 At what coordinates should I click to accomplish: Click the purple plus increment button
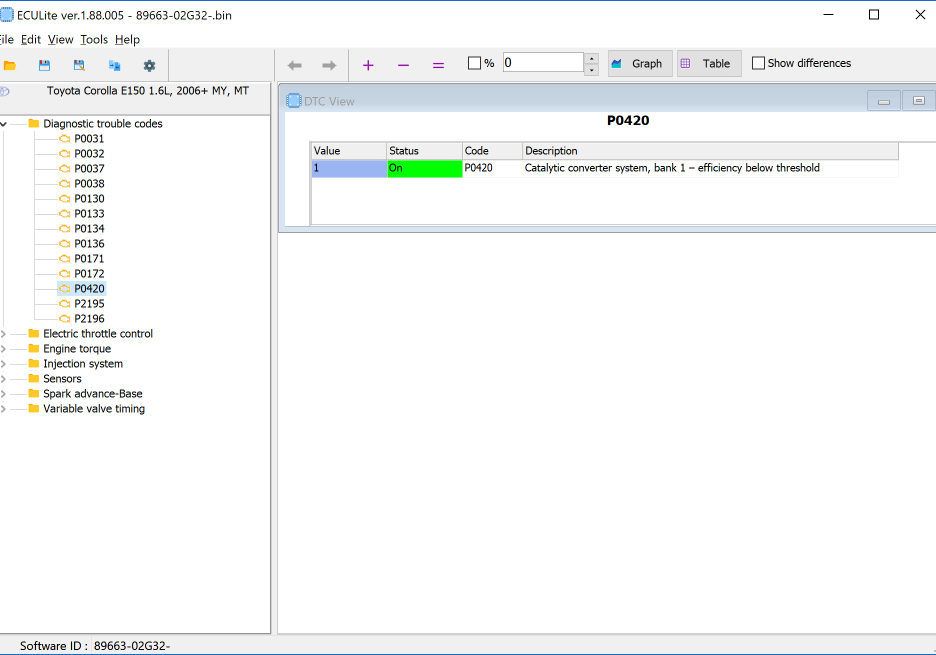pyautogui.click(x=368, y=65)
